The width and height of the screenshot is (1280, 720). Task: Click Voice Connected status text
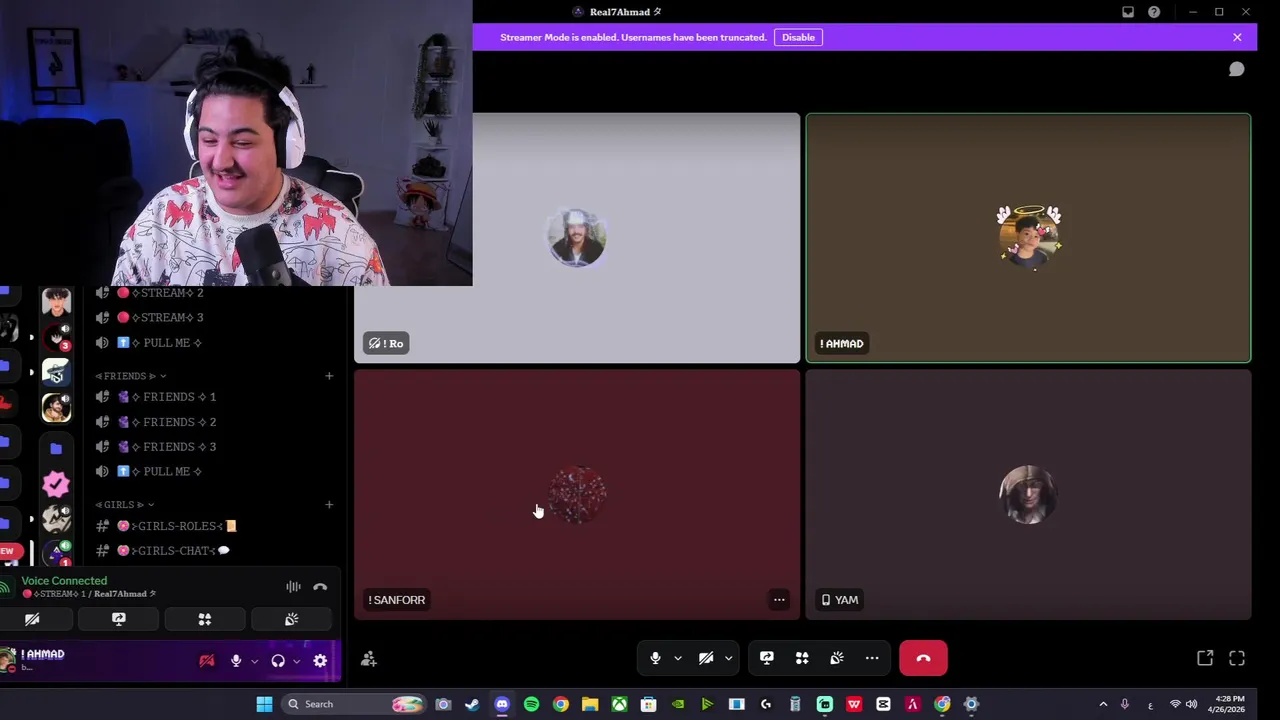[64, 581]
